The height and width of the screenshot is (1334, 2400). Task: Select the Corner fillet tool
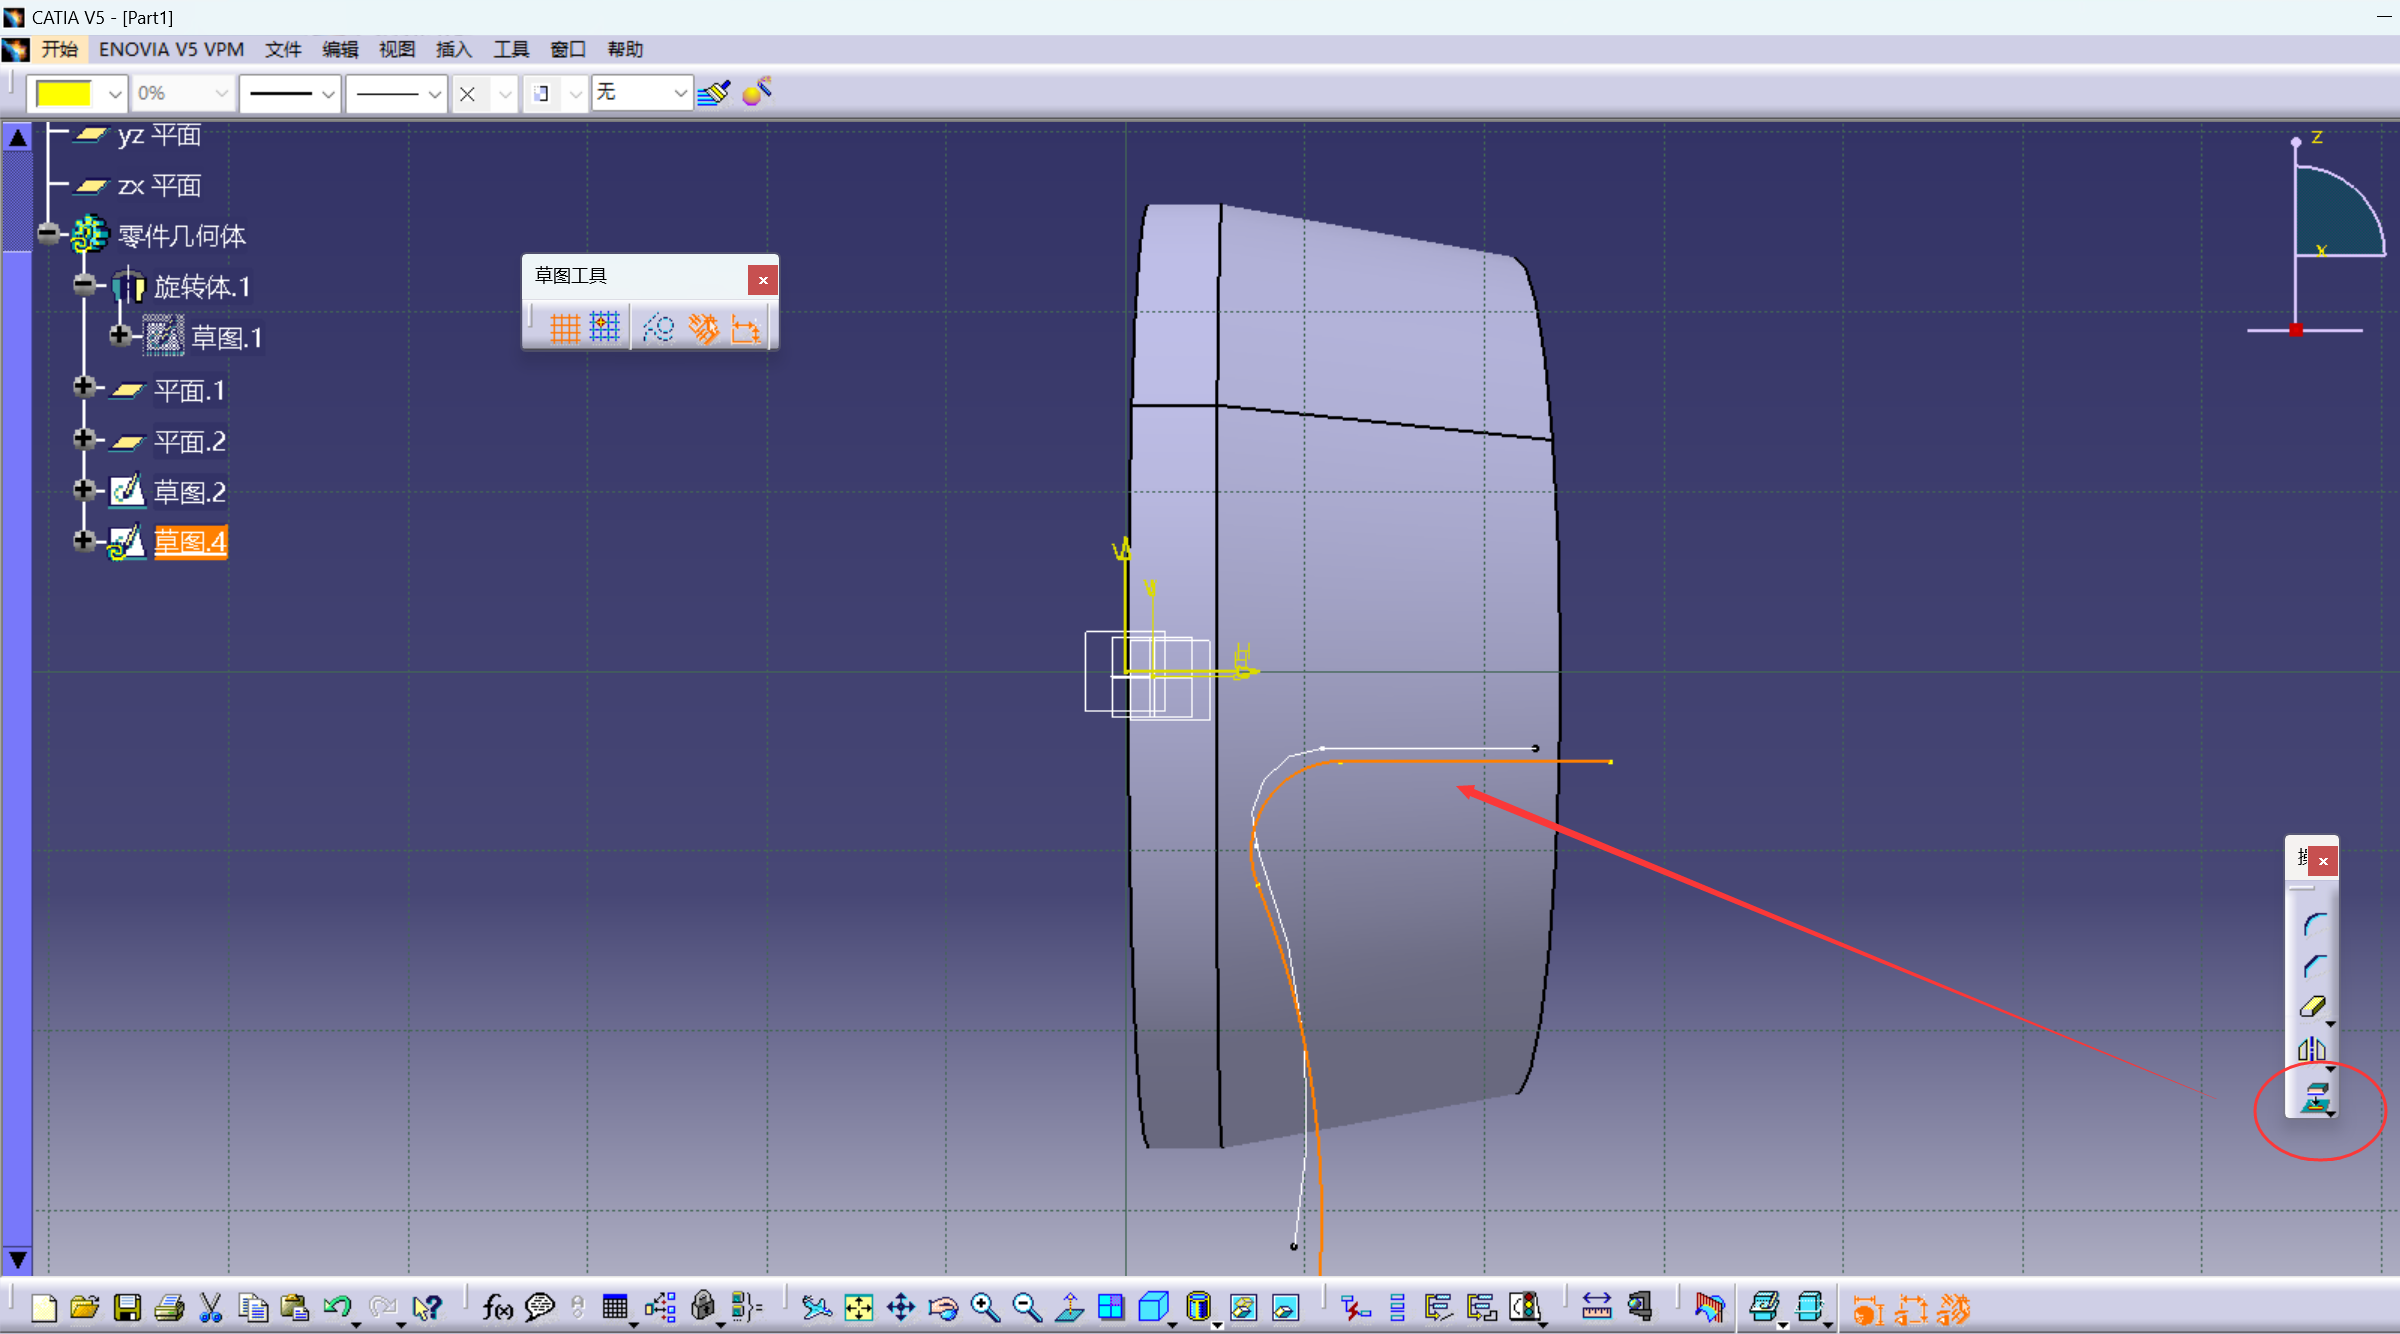pyautogui.click(x=2314, y=924)
